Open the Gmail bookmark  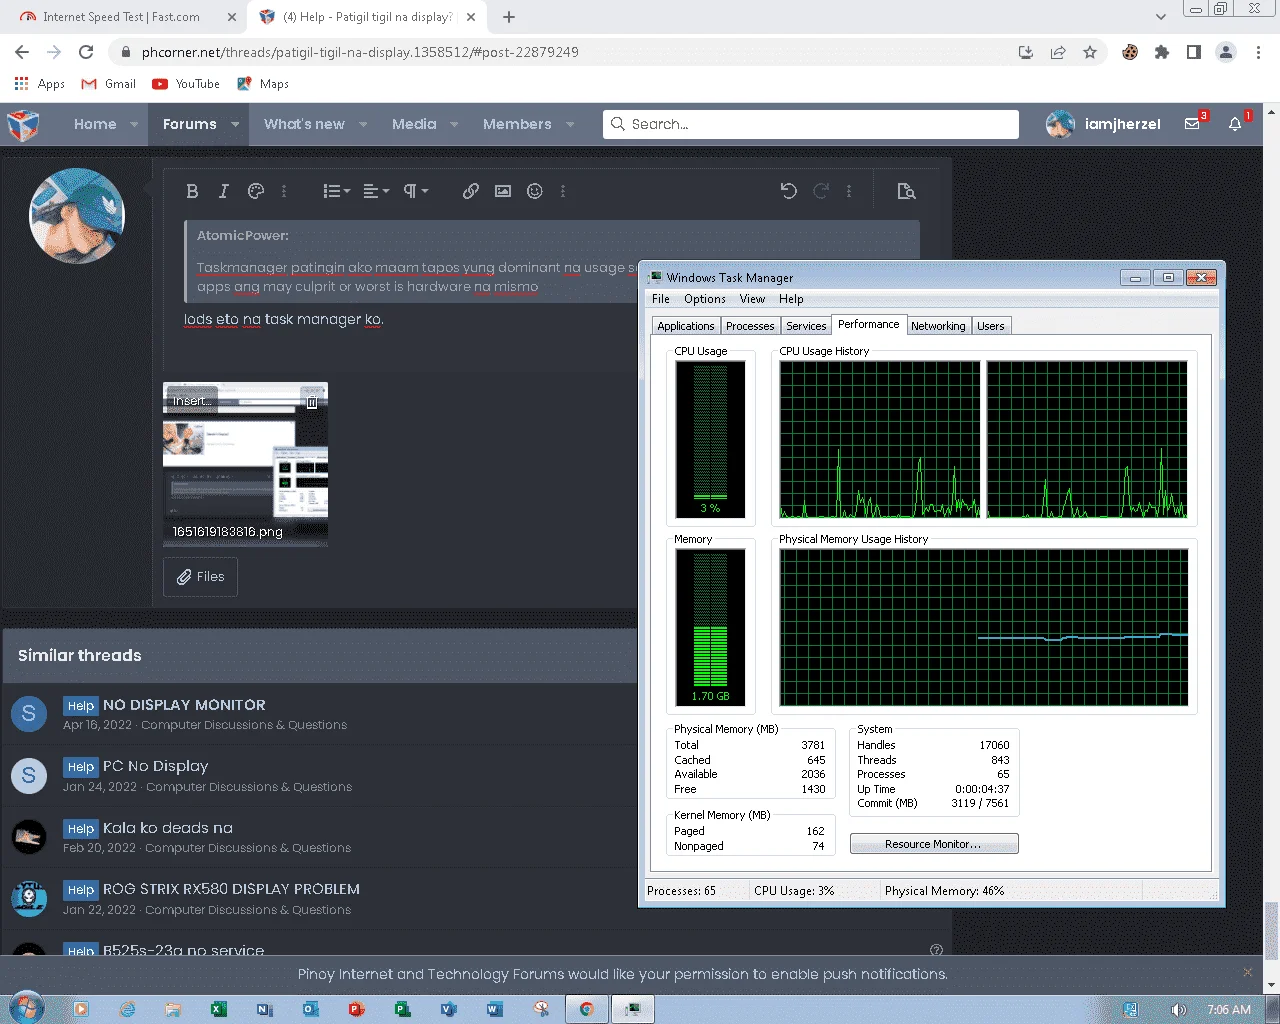(108, 84)
